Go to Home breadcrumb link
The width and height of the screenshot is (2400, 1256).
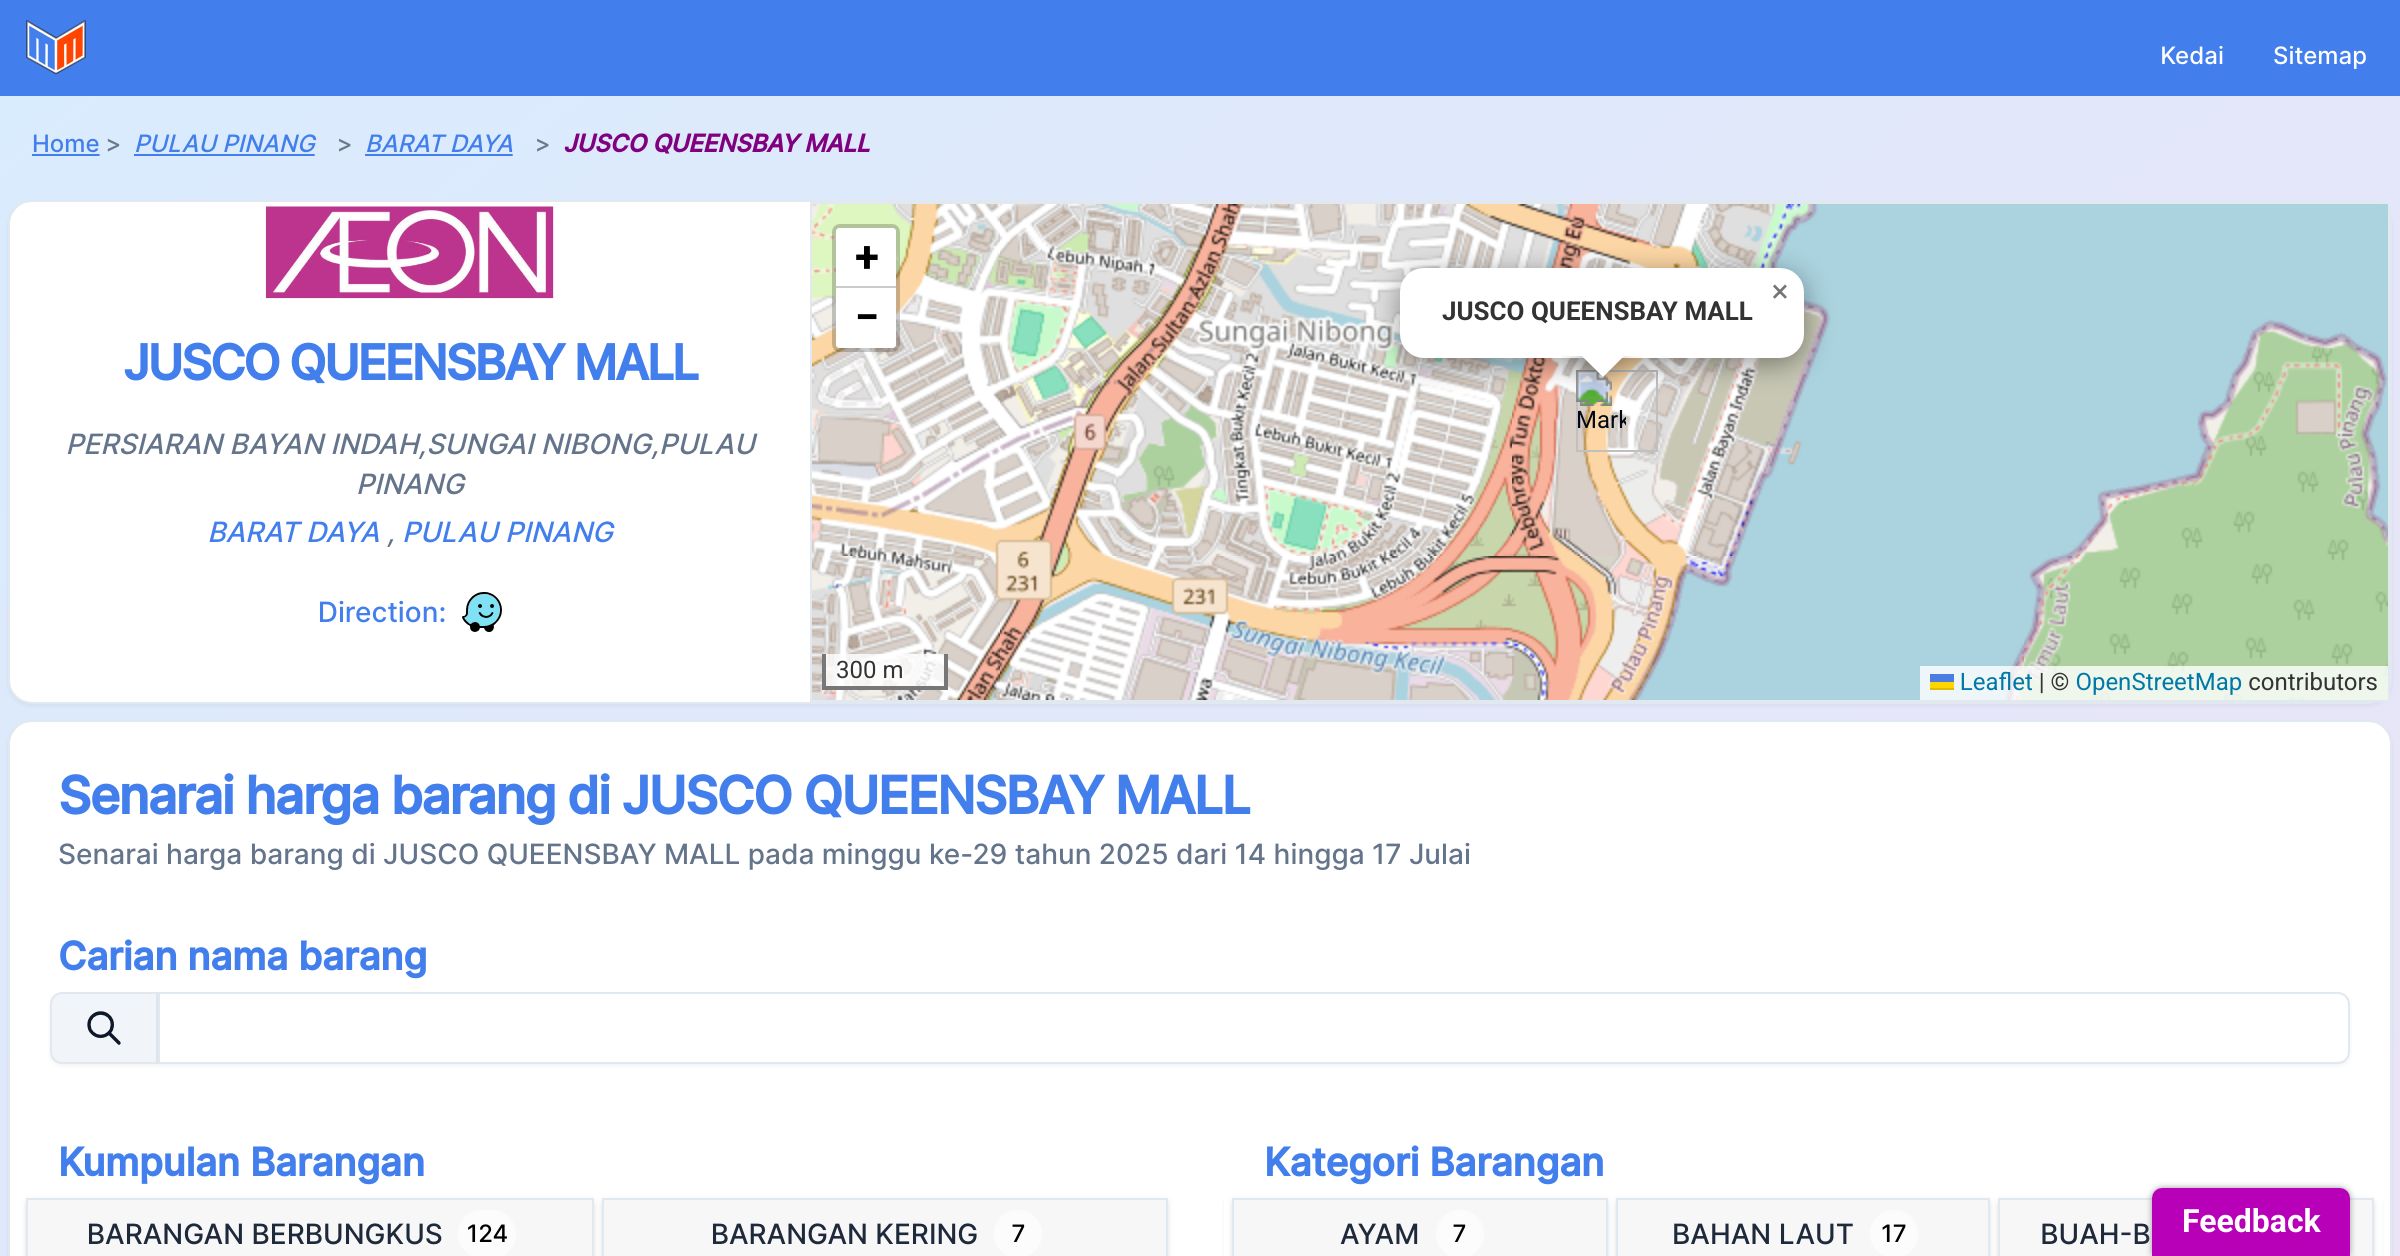click(65, 143)
